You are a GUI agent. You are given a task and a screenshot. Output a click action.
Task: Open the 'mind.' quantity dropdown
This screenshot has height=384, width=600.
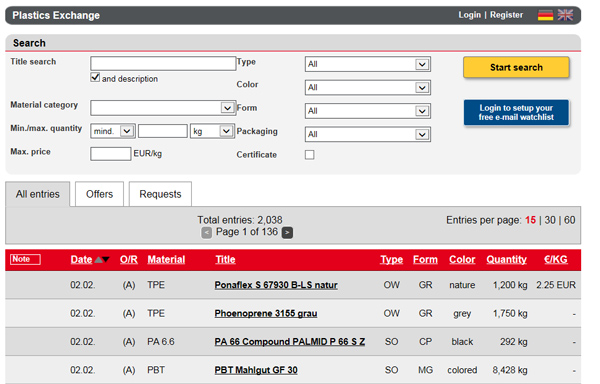(113, 131)
